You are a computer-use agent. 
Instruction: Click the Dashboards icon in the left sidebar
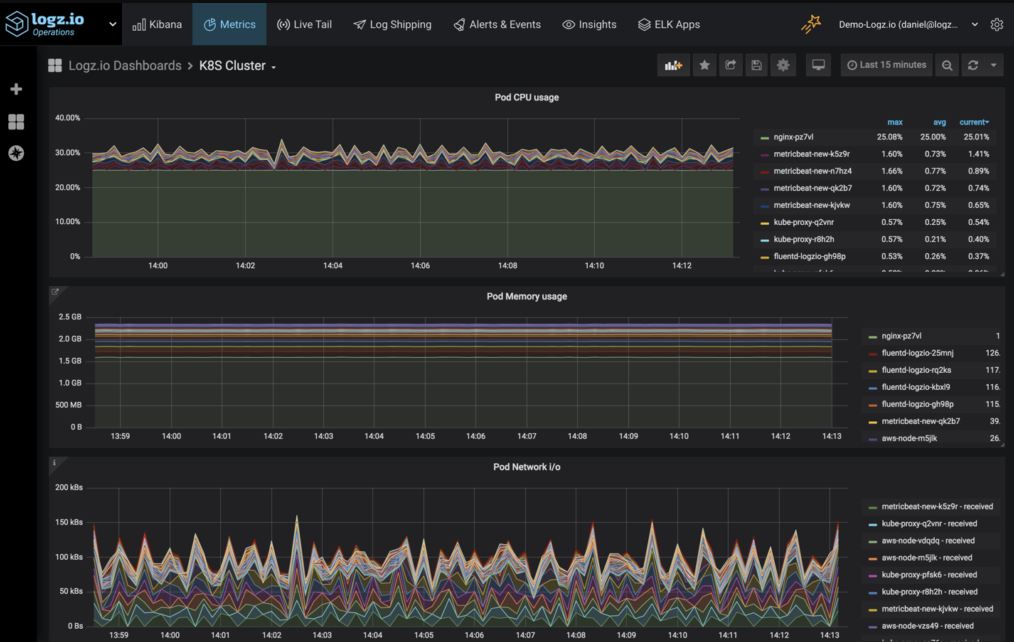pyautogui.click(x=16, y=122)
